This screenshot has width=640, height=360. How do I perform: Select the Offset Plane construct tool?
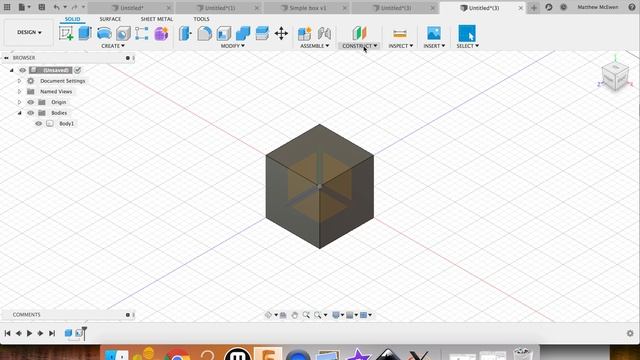click(360, 33)
